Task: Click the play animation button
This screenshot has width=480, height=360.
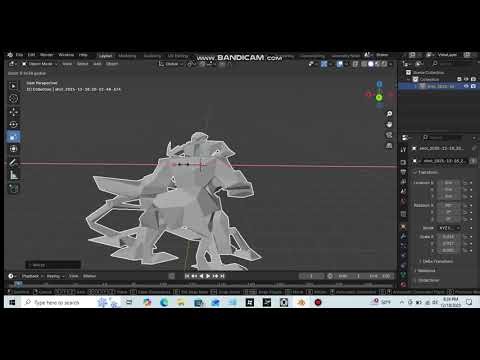Action: pos(208,276)
